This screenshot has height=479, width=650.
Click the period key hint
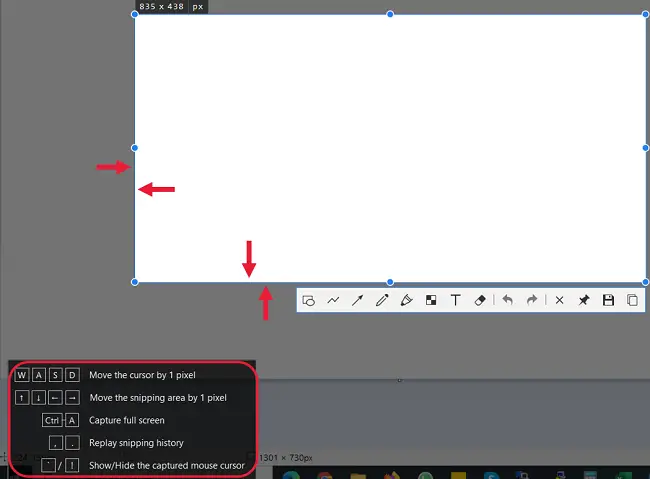click(x=72, y=443)
